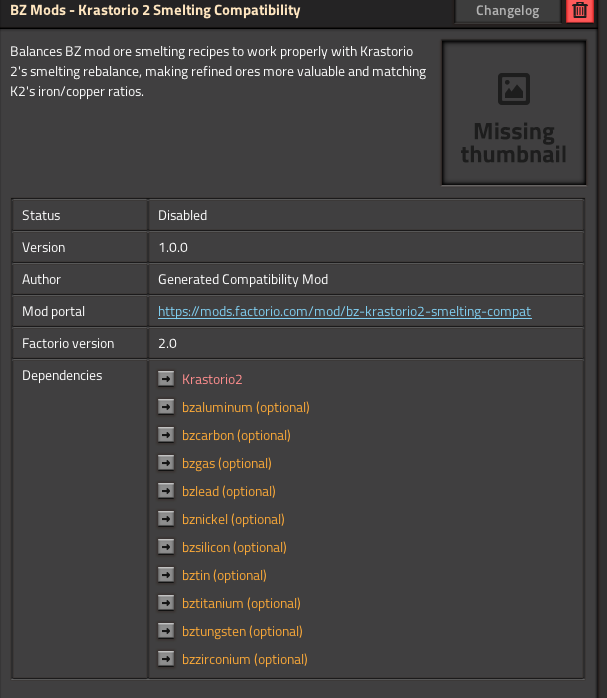The width and height of the screenshot is (607, 698).
Task: Click the arrow icon beside Krastorio2
Action: (x=166, y=379)
